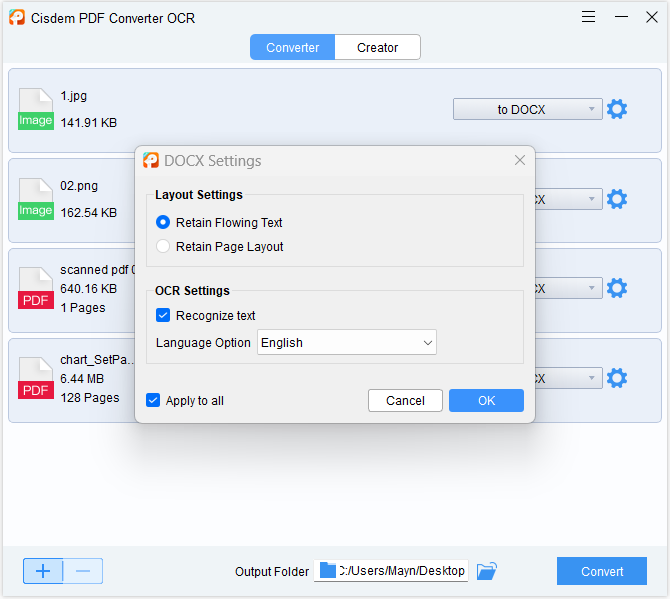Open the 'to DOCX' format dropdown for 1.jpg
670x599 pixels.
pos(527,109)
